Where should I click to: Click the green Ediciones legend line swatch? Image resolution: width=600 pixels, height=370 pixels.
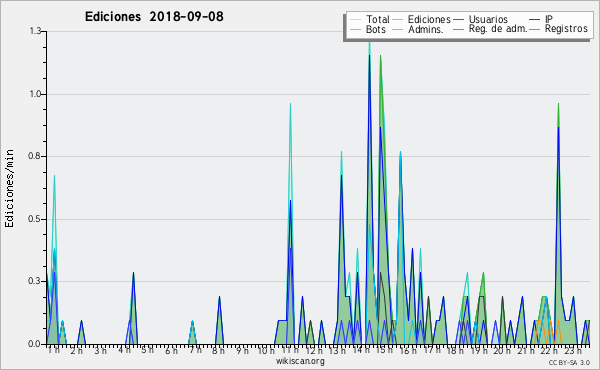click(x=397, y=20)
